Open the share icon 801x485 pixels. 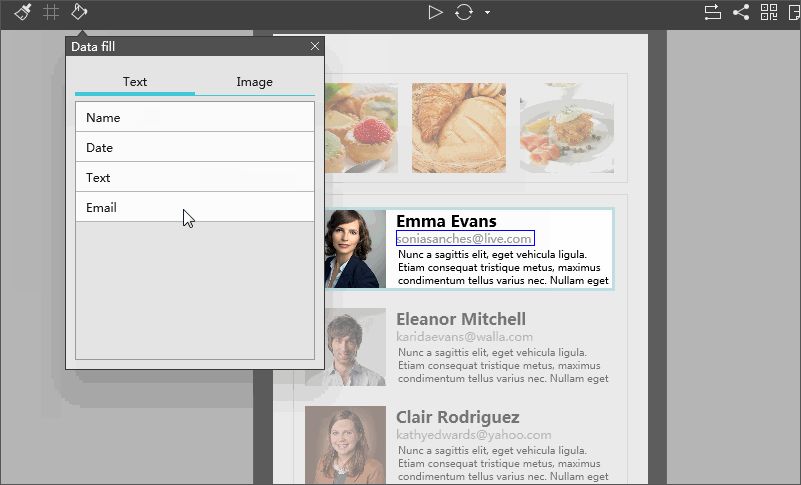click(x=741, y=12)
